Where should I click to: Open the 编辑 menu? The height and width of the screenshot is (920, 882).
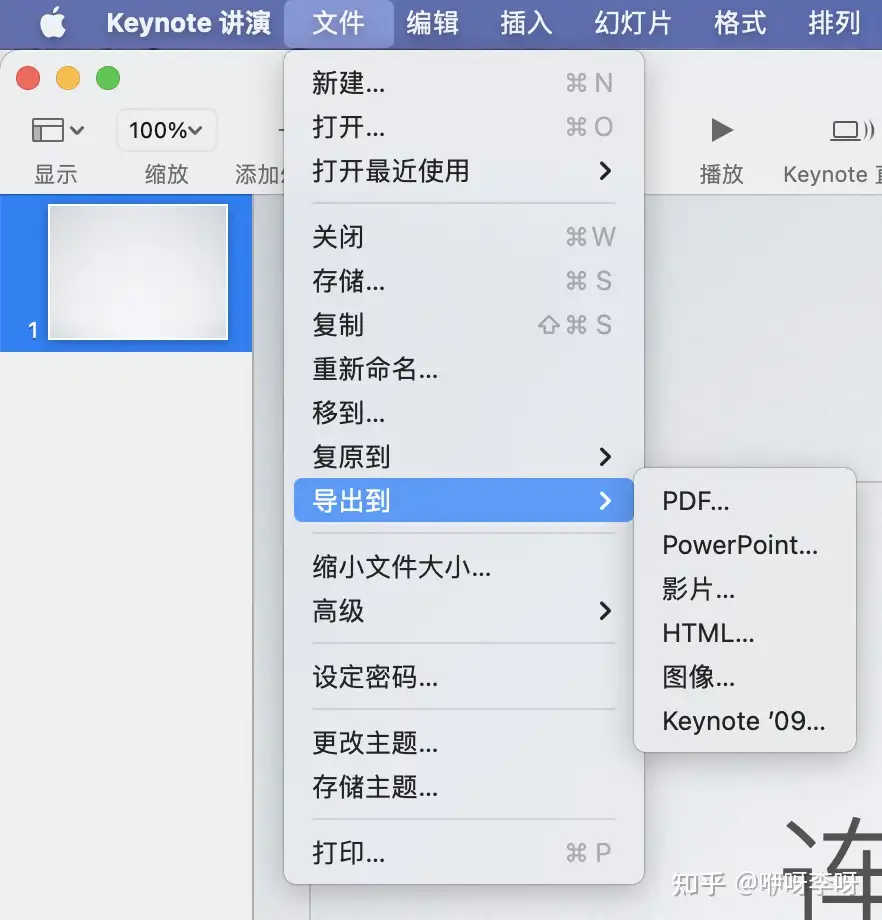[x=432, y=23]
